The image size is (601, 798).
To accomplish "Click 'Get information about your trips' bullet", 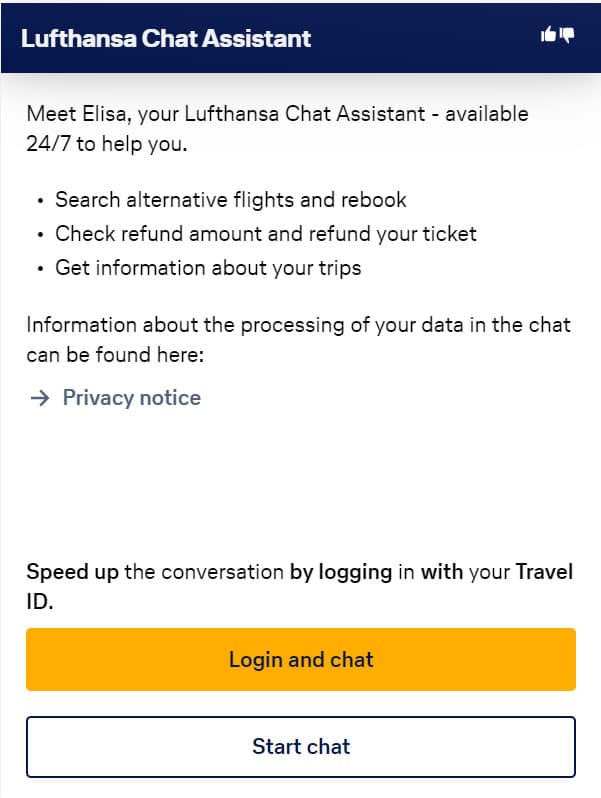I will pyautogui.click(x=207, y=268).
